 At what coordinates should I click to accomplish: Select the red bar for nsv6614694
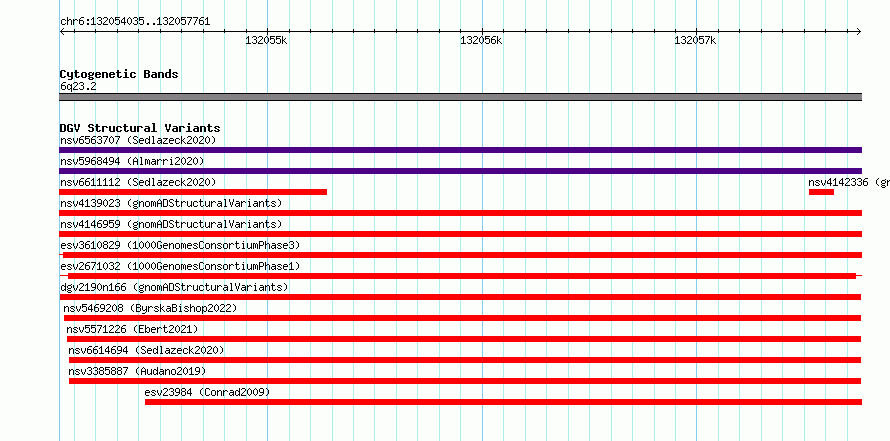(x=465, y=360)
